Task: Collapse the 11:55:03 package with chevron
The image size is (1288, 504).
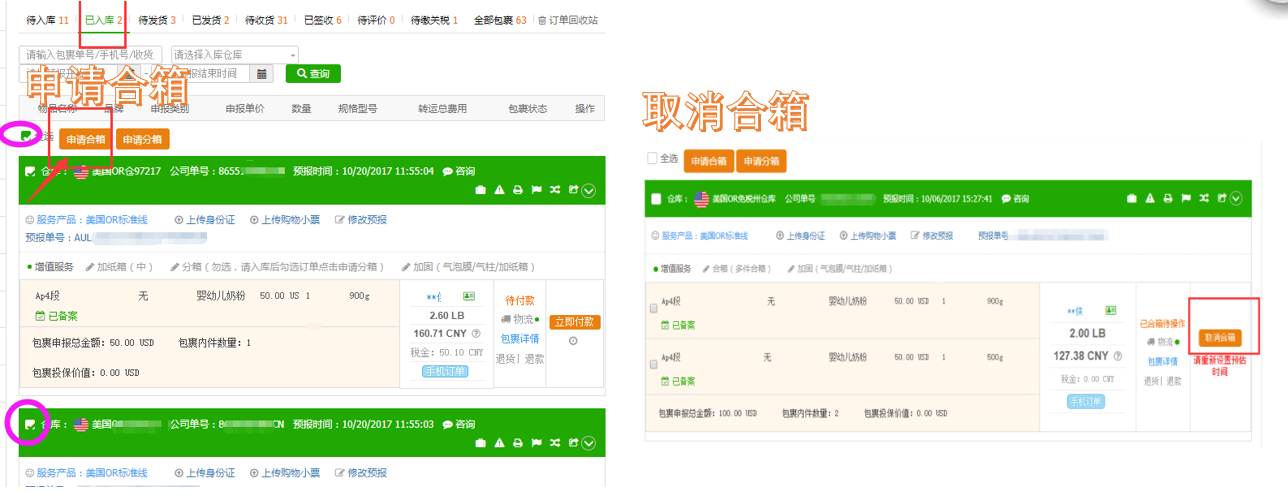Action: pos(588,443)
